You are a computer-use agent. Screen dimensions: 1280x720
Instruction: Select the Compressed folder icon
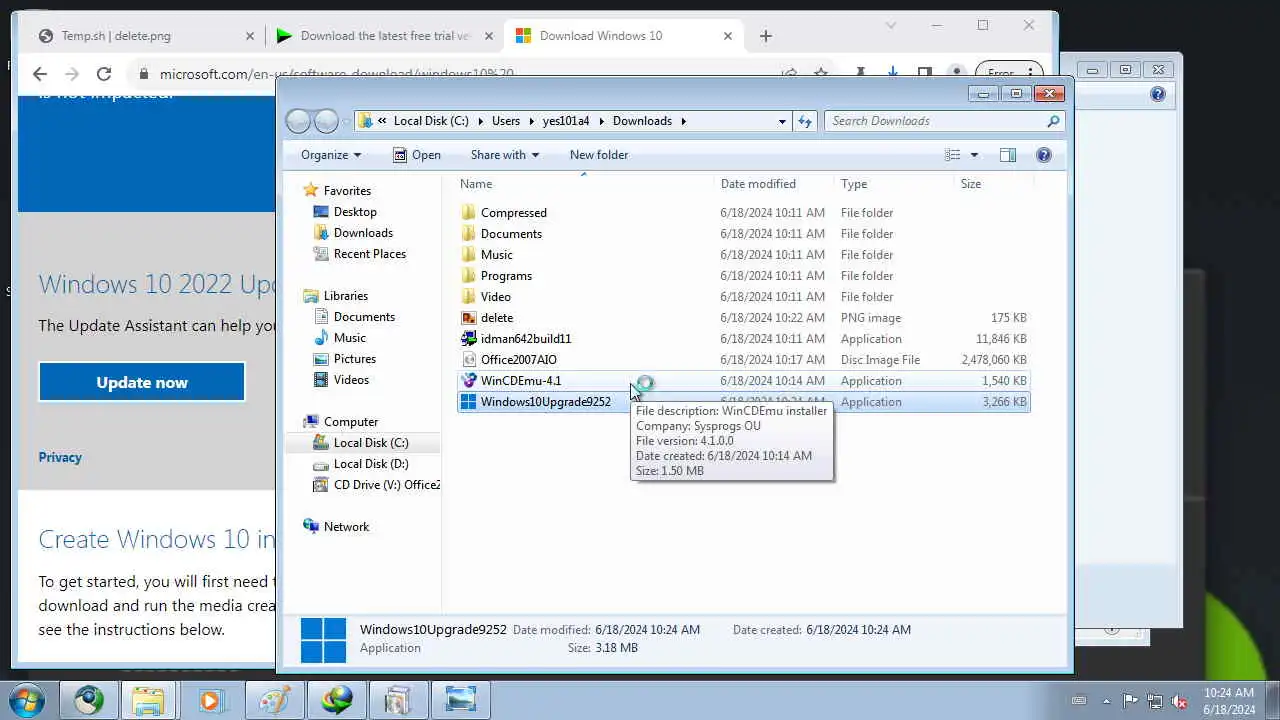coord(469,213)
